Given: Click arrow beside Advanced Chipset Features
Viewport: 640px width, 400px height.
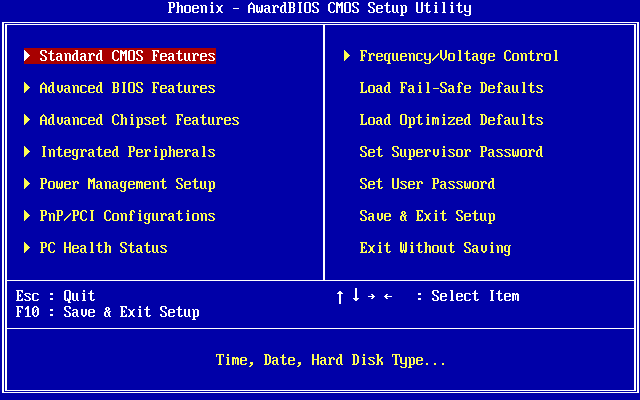Looking at the screenshot, I should click(27, 120).
